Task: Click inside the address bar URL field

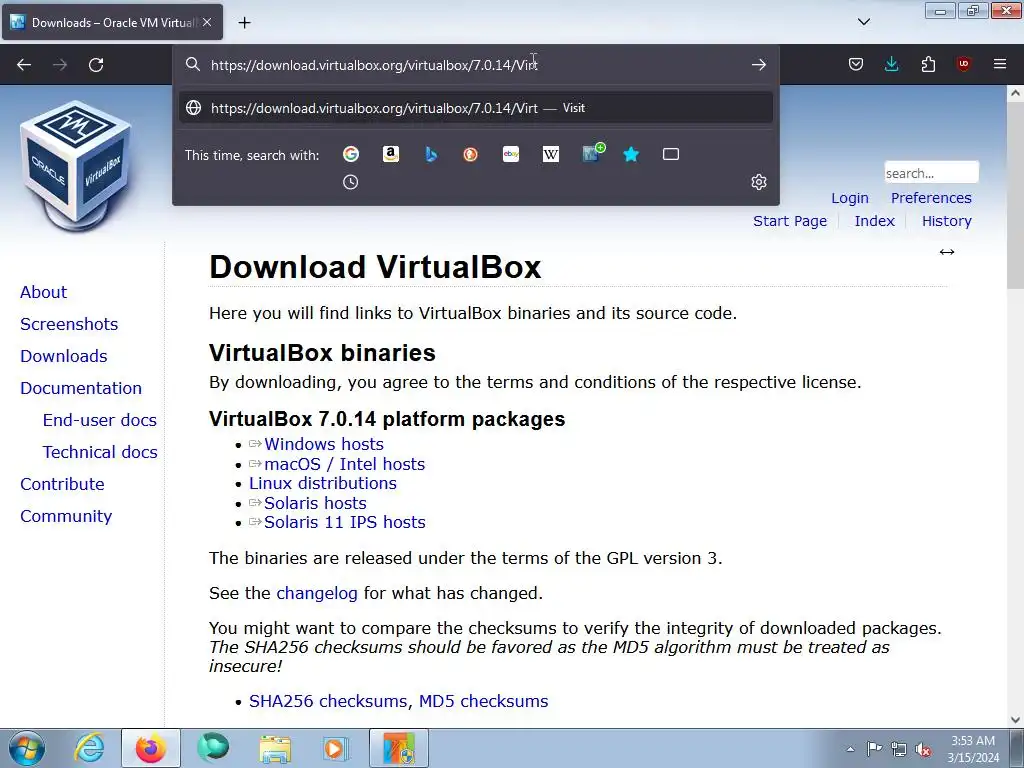Action: [477, 65]
